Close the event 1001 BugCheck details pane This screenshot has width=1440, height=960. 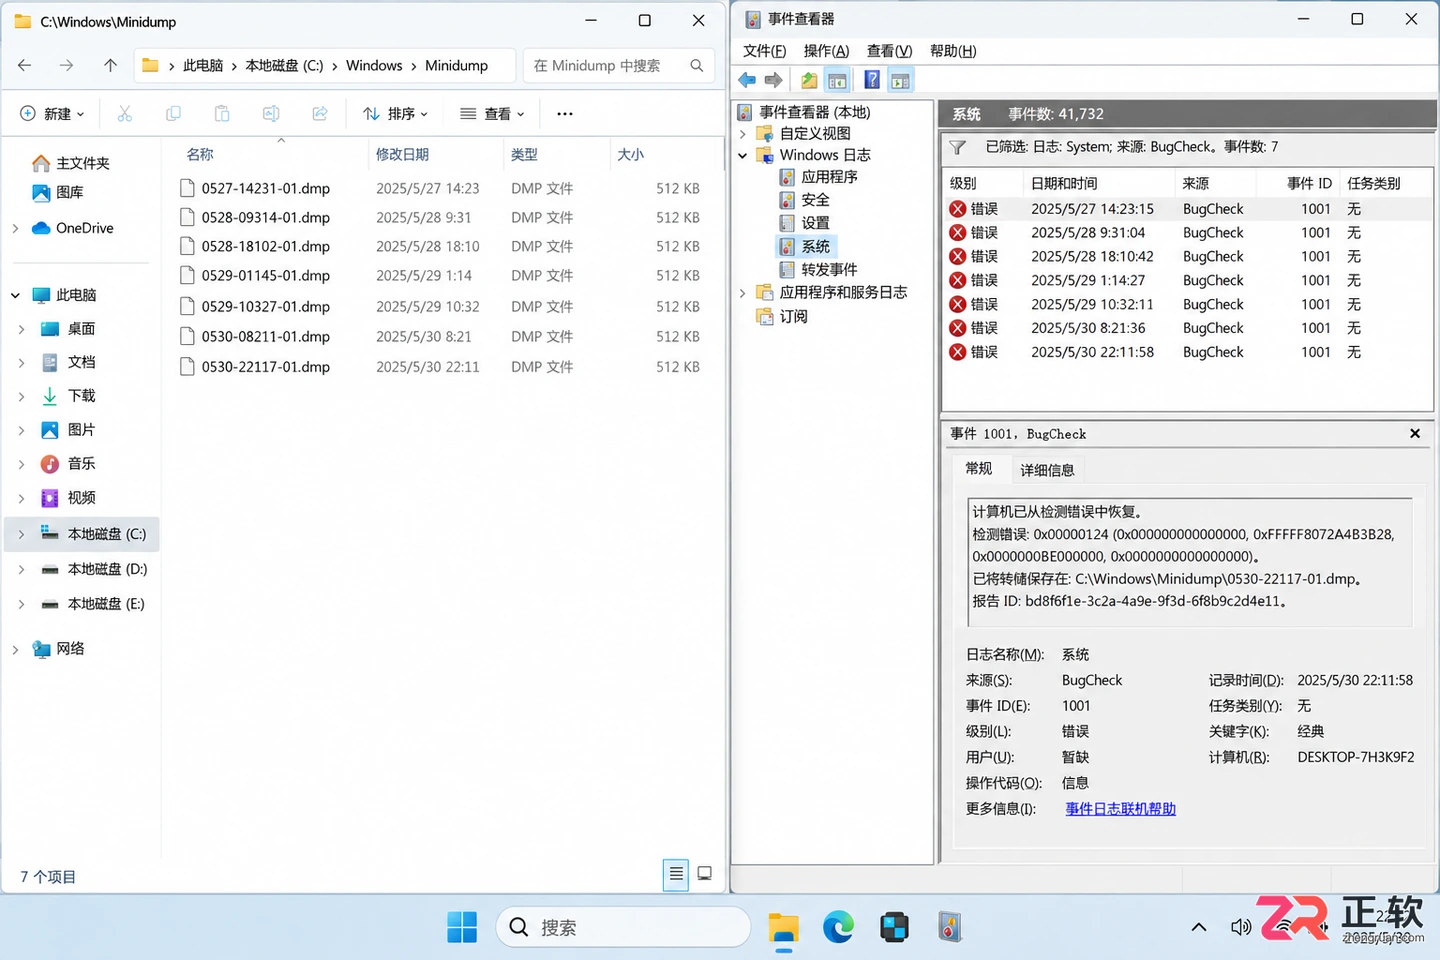tap(1415, 434)
